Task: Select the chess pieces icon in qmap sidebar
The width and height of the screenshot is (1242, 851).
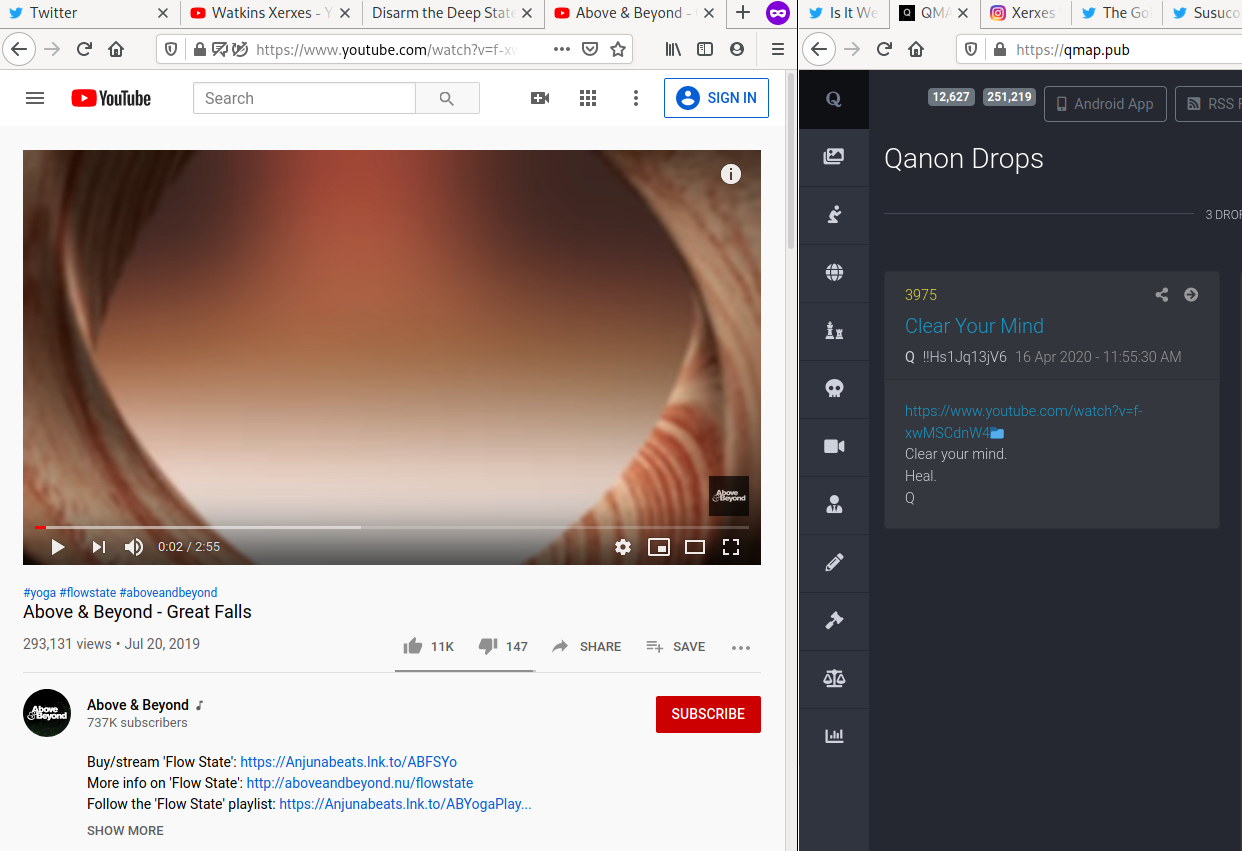Action: (x=834, y=330)
